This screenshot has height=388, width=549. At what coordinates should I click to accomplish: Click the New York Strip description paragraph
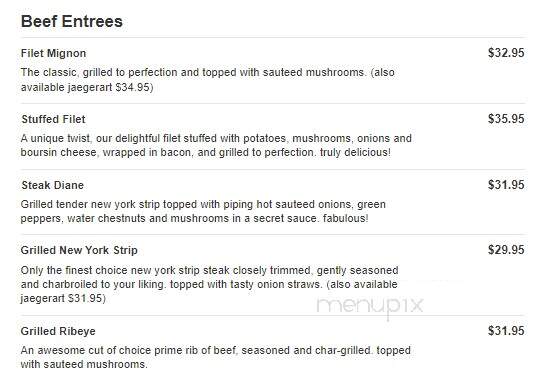209,284
